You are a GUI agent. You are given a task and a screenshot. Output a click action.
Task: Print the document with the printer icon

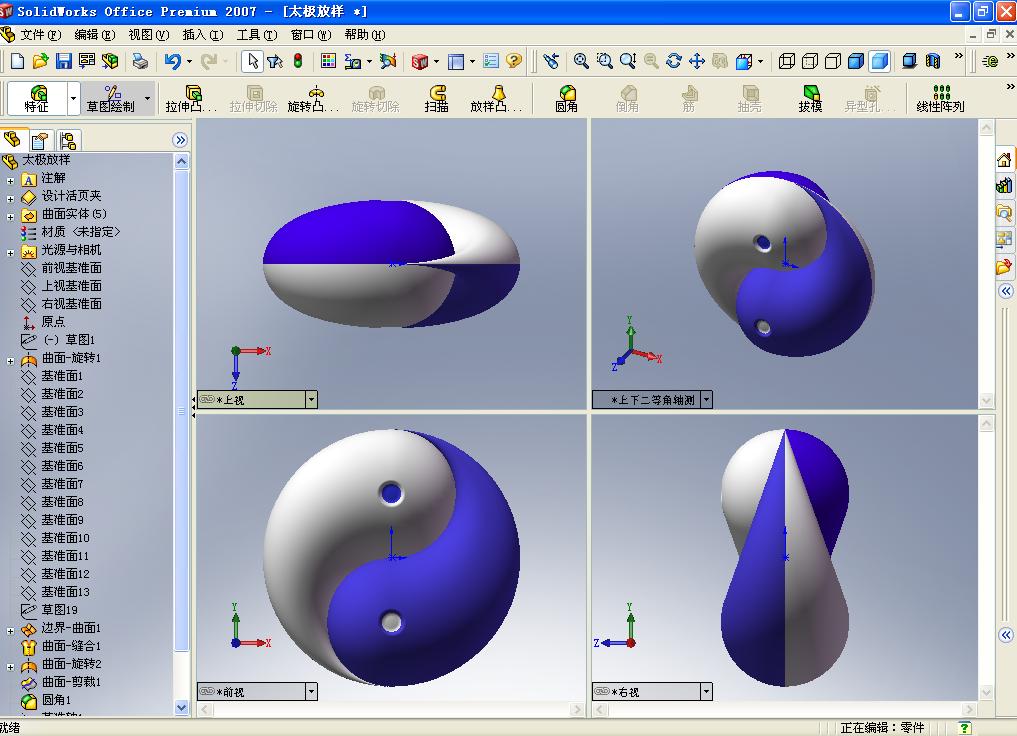coord(140,61)
